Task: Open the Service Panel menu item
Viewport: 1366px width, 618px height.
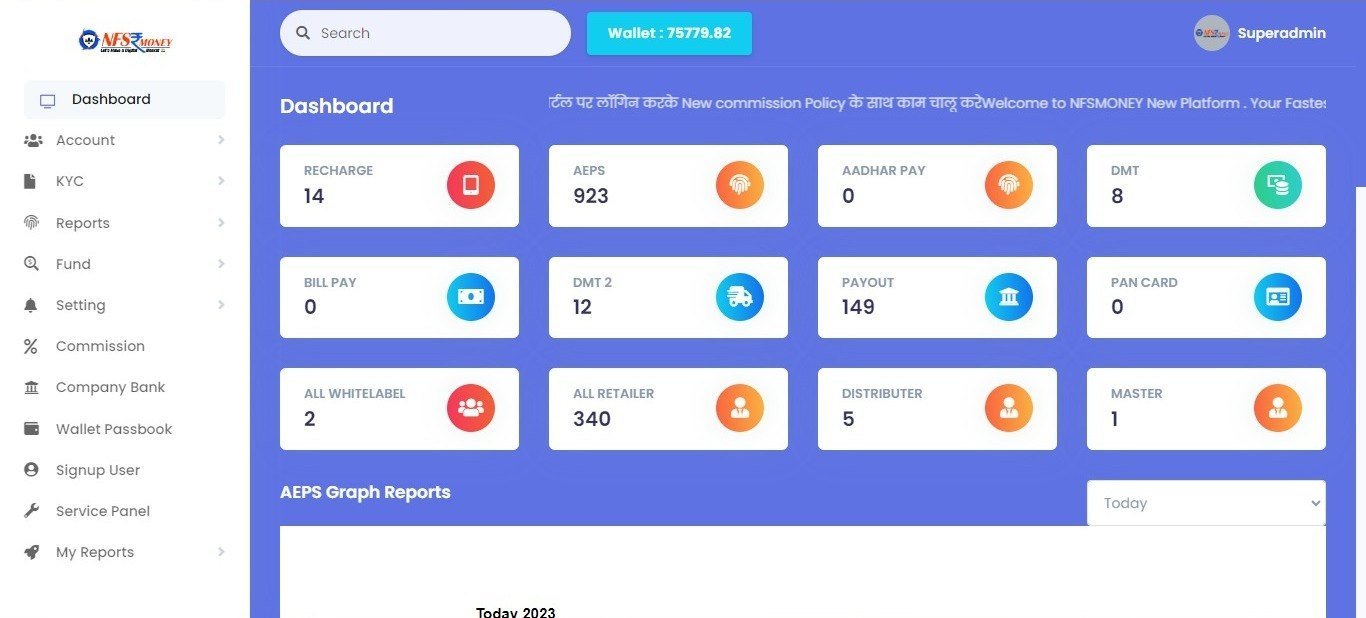Action: [x=102, y=511]
